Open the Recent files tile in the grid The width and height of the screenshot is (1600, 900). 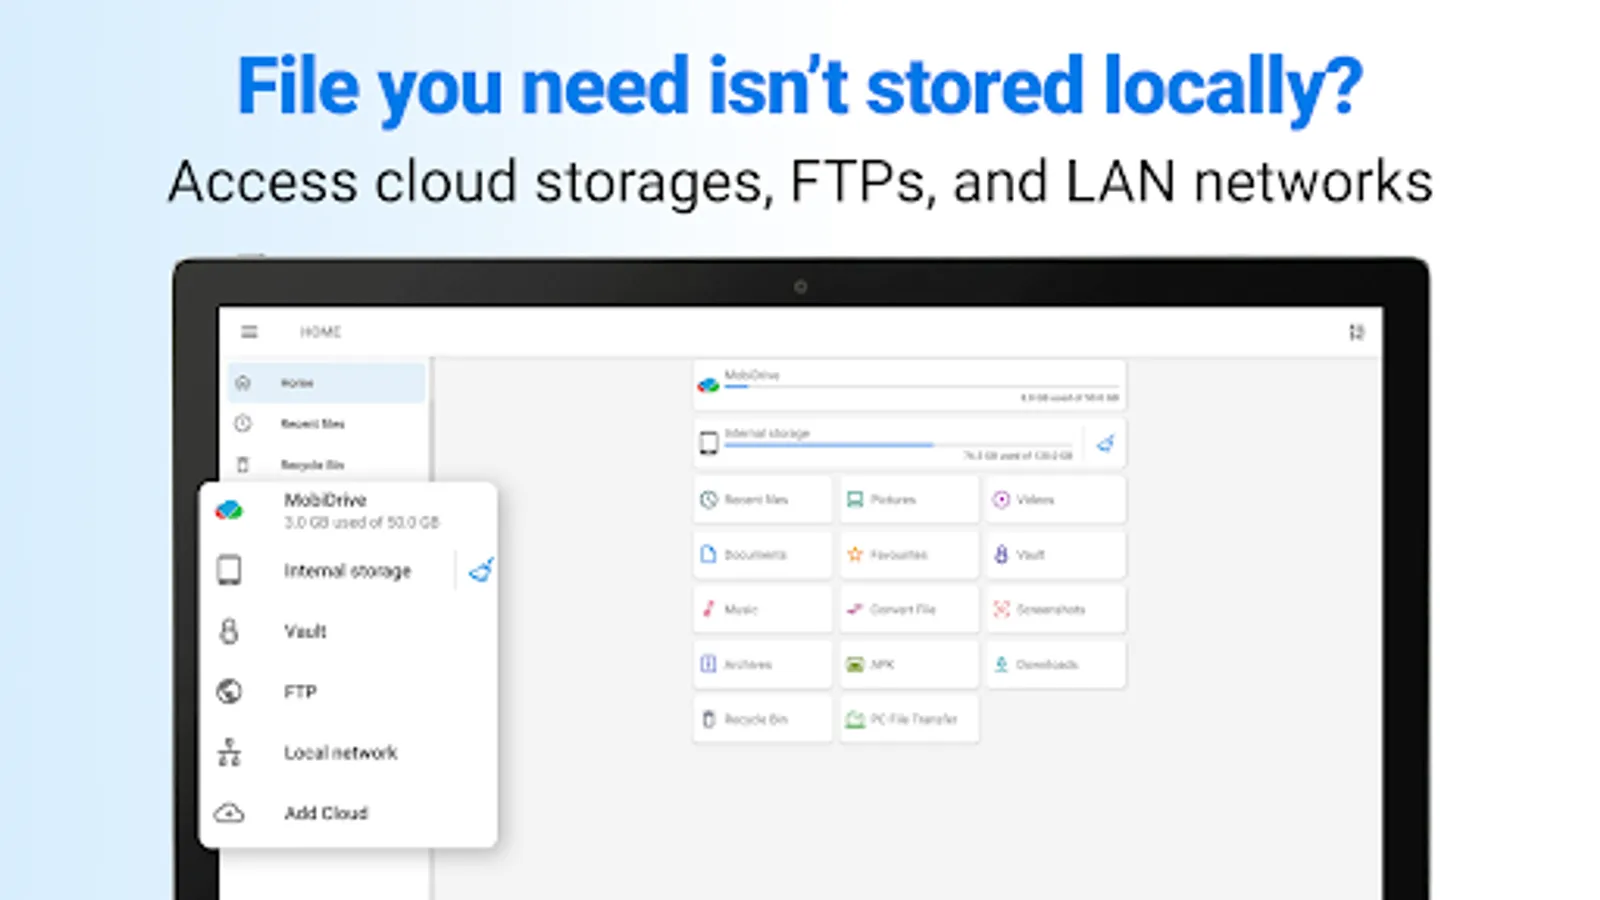point(762,499)
